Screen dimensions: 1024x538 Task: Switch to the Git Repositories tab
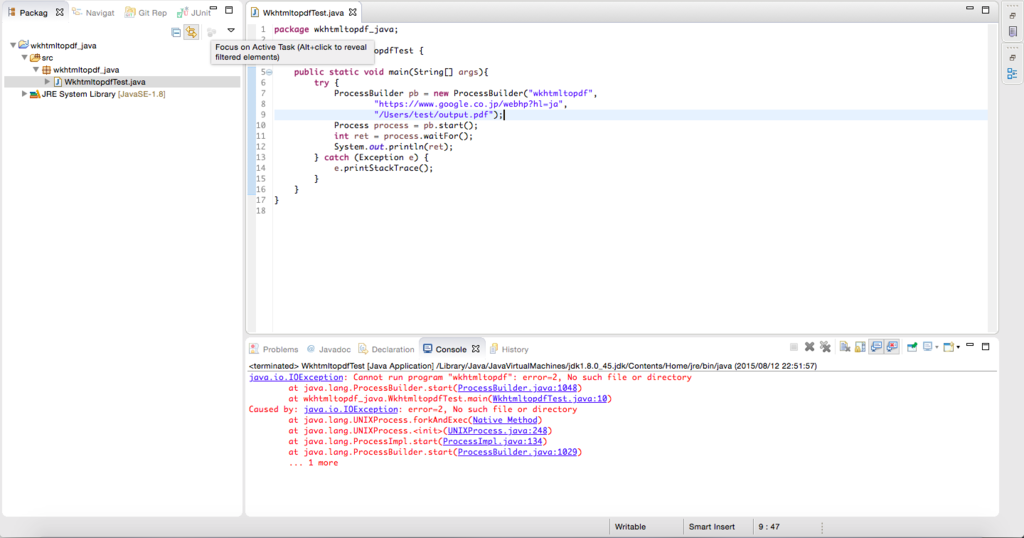click(x=146, y=12)
